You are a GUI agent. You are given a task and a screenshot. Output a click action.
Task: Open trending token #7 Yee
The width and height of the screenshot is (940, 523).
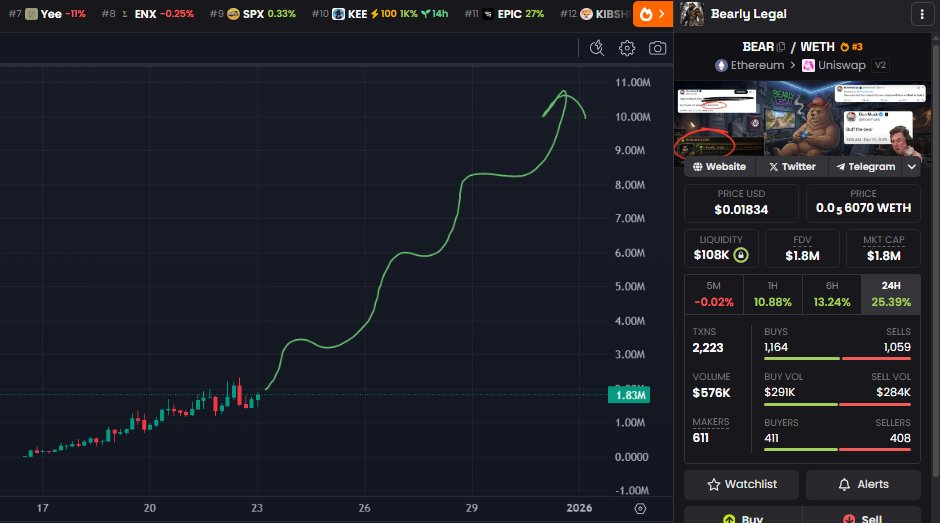coord(47,14)
